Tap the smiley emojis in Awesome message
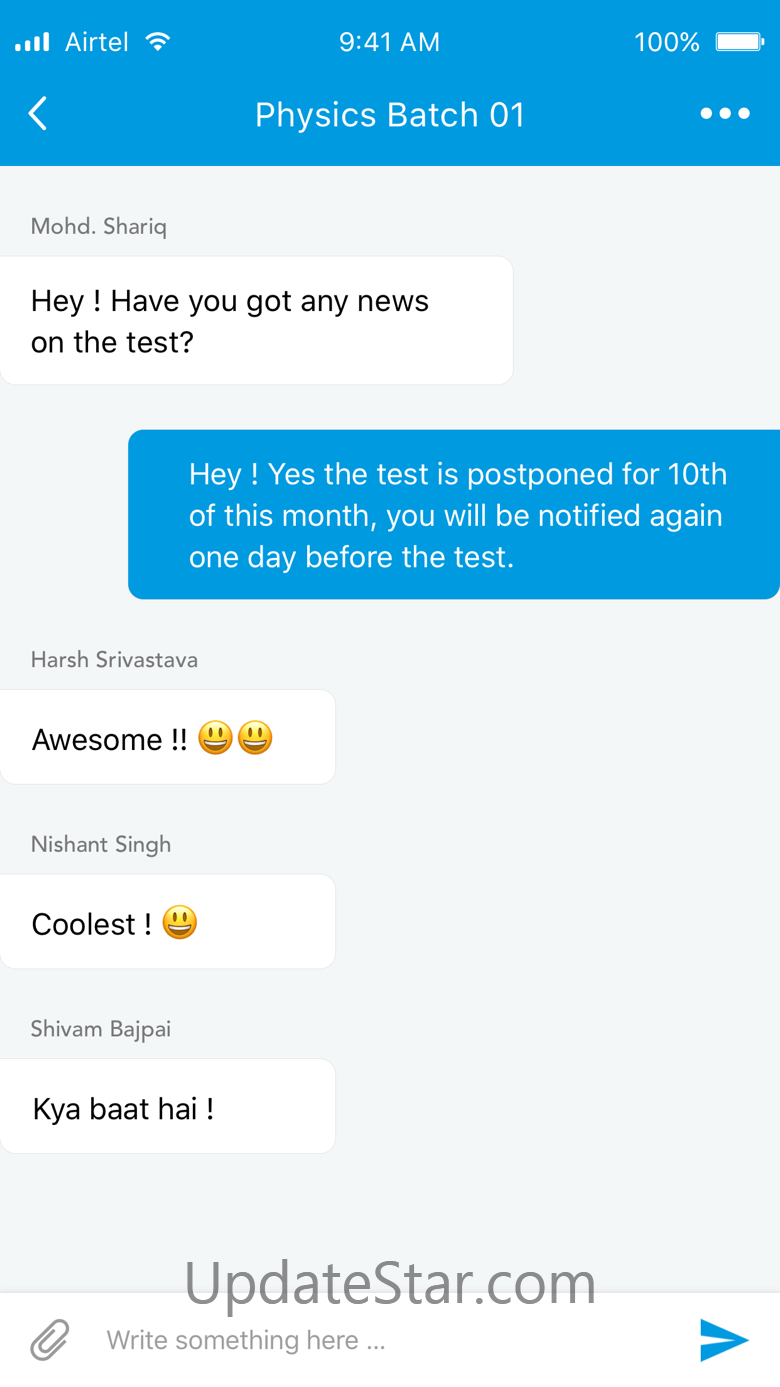 click(235, 738)
